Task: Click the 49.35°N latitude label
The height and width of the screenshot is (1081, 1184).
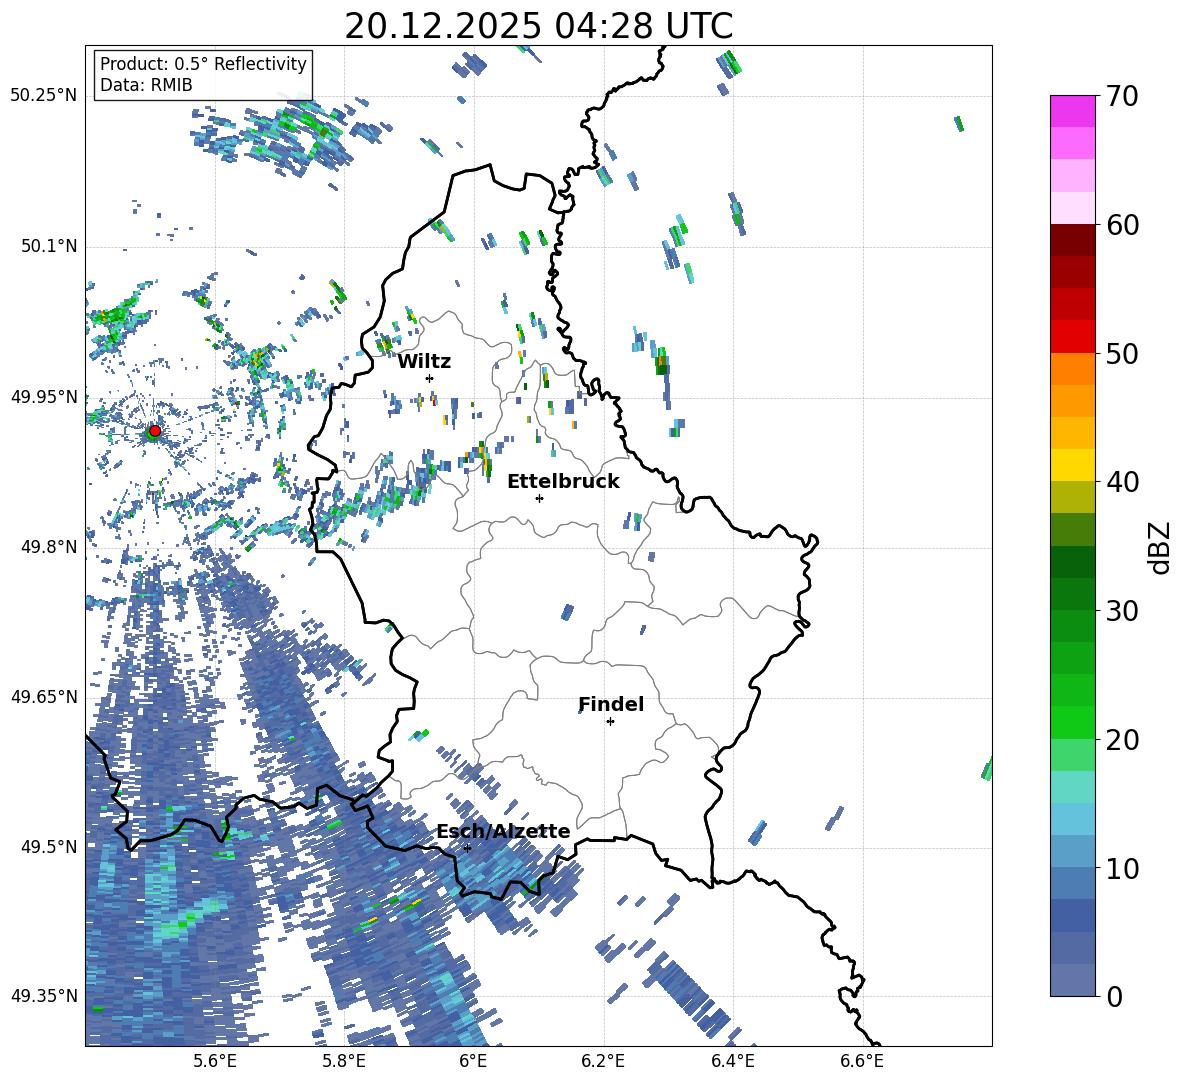Action: 44,996
